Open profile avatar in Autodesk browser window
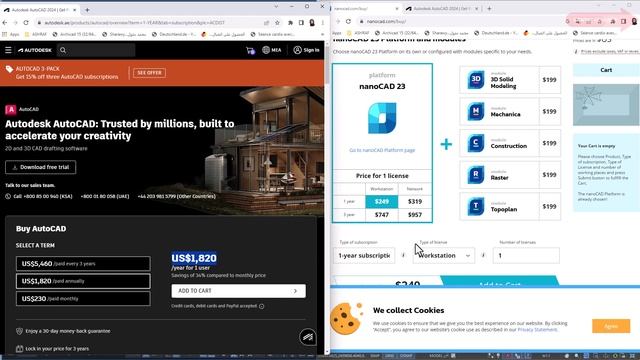 [312, 23]
